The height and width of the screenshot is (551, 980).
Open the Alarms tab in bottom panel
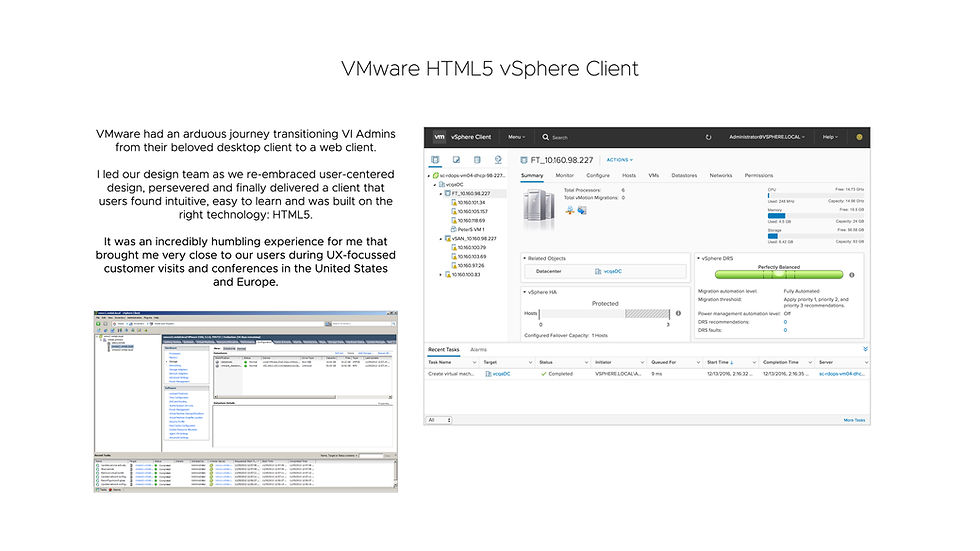tap(478, 350)
